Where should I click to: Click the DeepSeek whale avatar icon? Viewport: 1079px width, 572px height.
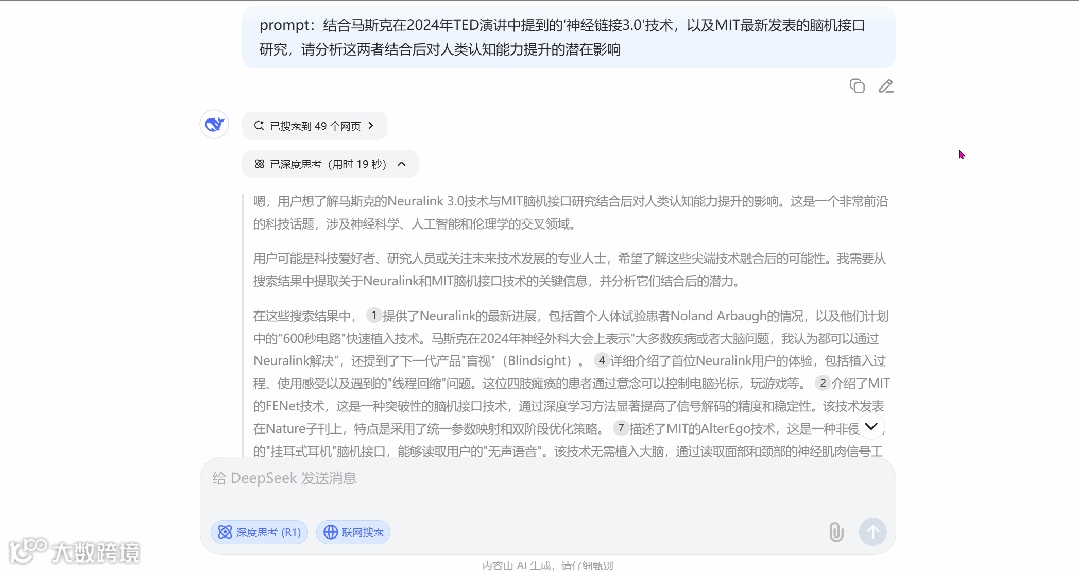(x=214, y=125)
